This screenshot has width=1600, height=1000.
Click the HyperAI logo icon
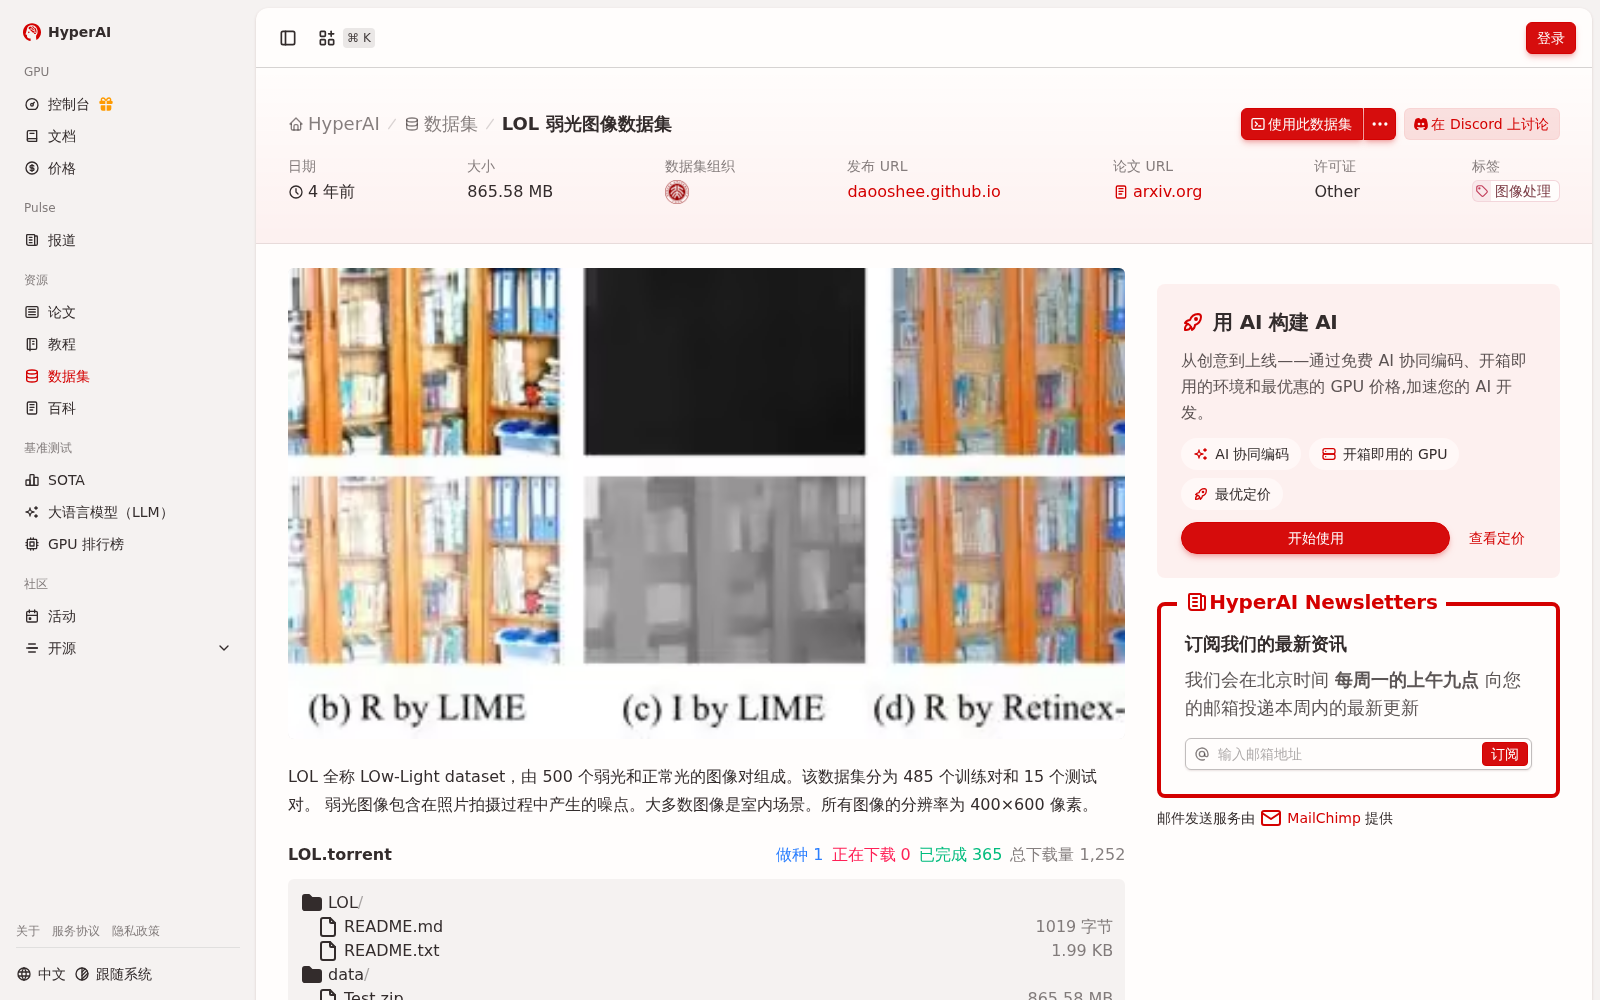pyautogui.click(x=32, y=32)
